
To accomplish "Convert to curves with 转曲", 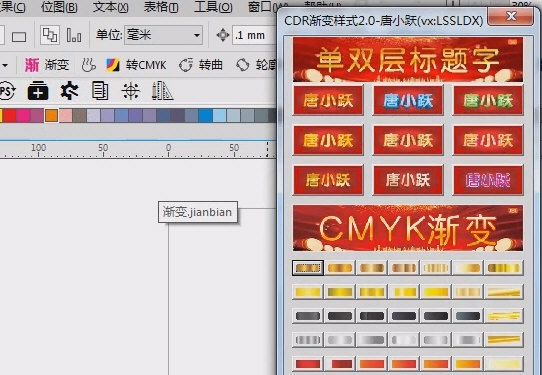I will coord(200,65).
